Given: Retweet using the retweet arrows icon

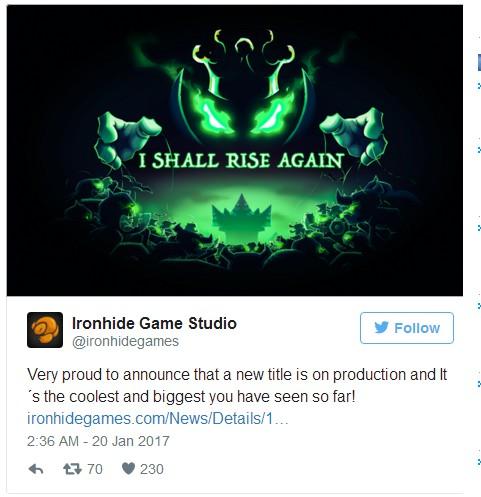Looking at the screenshot, I should [x=72, y=469].
